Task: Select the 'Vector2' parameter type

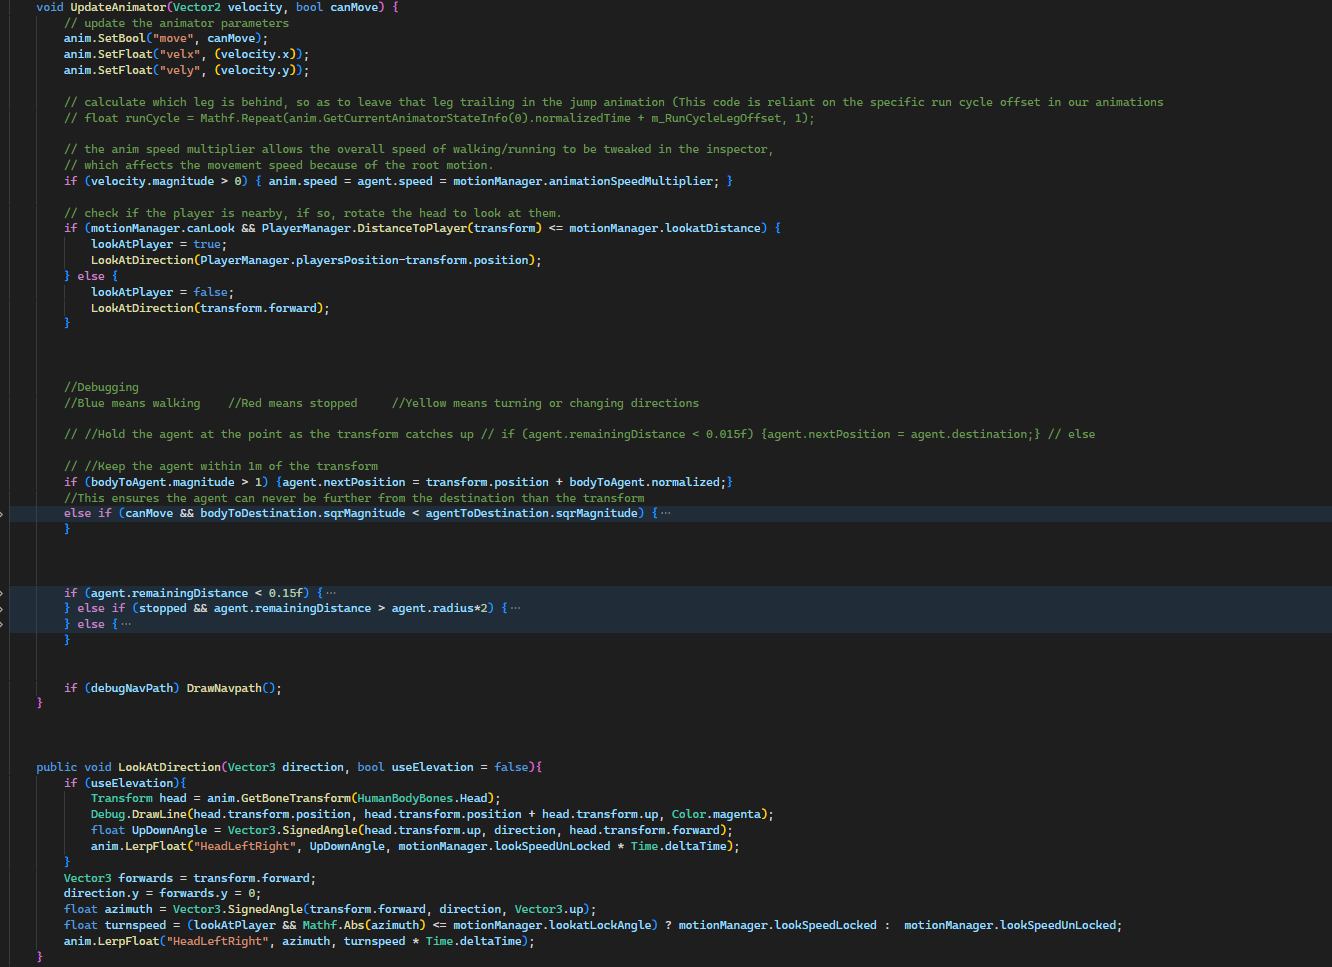Action: click(197, 7)
